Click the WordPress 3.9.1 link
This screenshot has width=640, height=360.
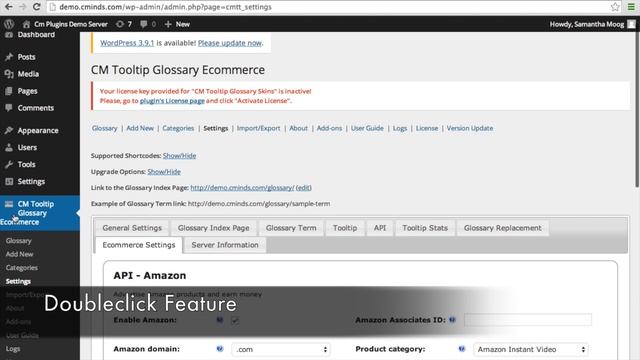coord(127,43)
